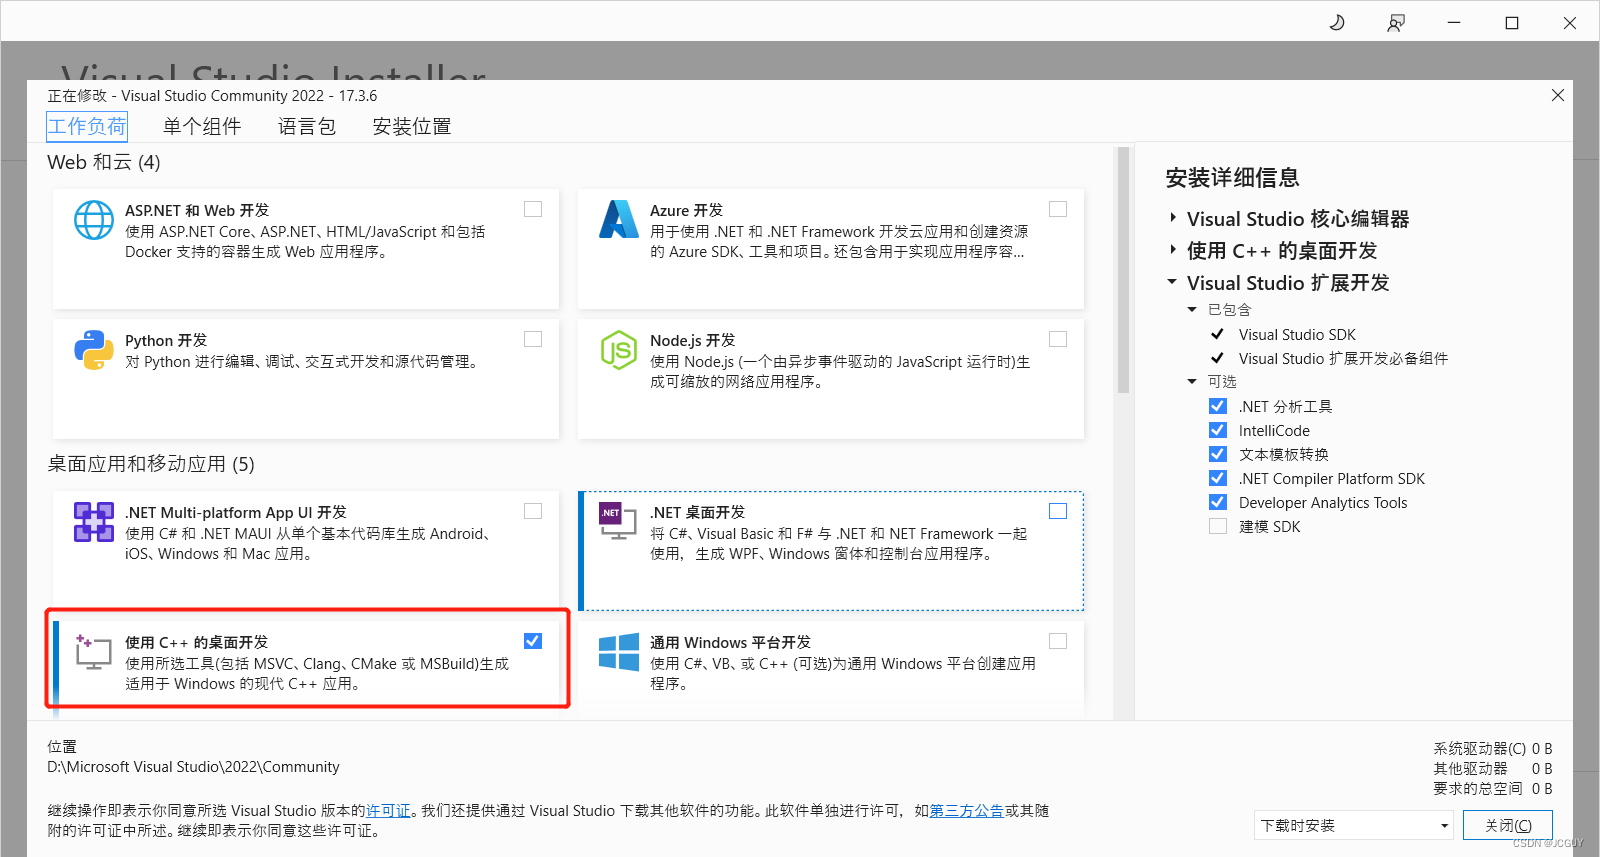The height and width of the screenshot is (857, 1600).
Task: Uncheck the 文本模板转换 option
Action: (1218, 454)
